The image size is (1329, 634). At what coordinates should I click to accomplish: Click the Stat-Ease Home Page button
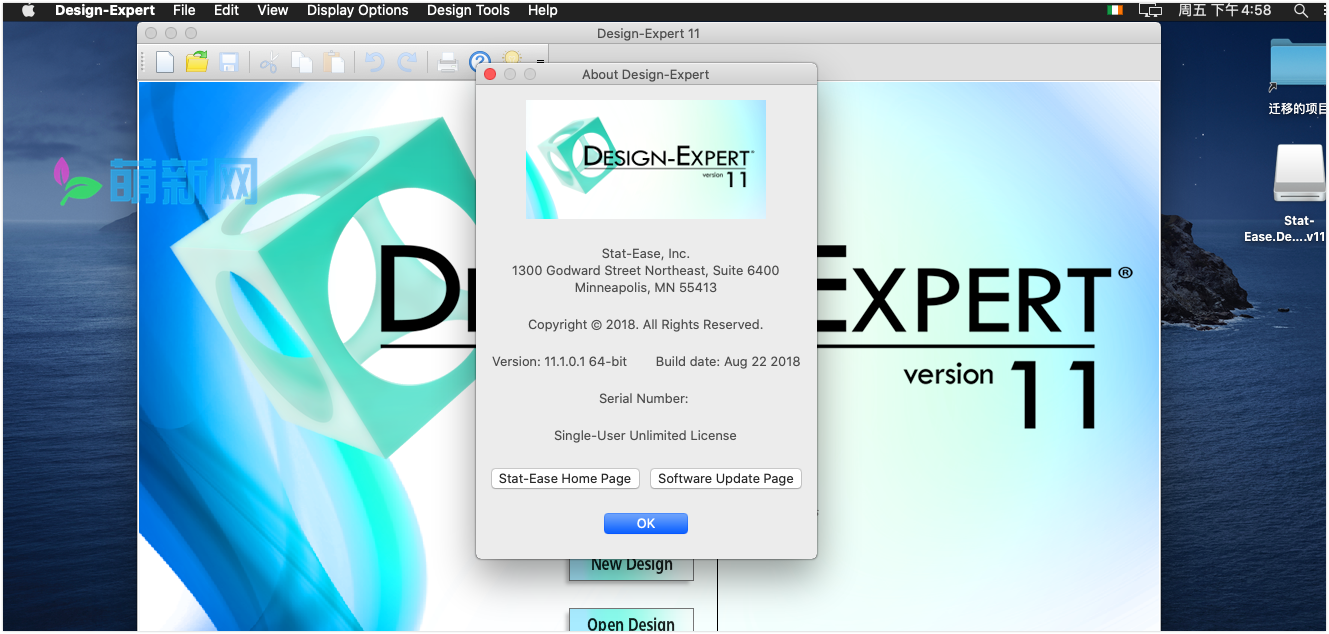(565, 479)
